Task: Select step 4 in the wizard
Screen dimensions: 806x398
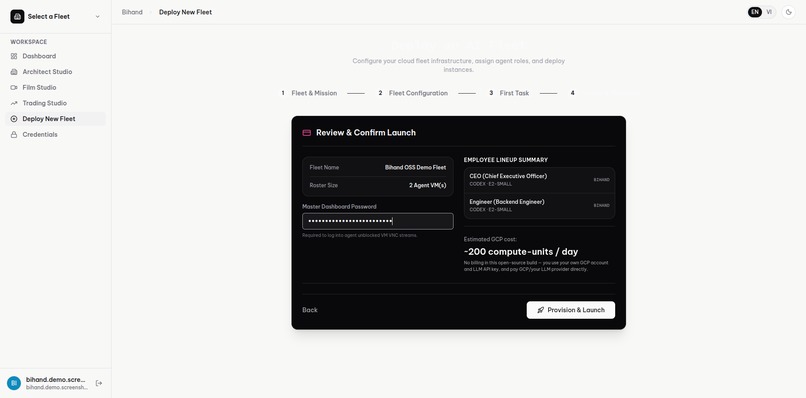Action: (572, 93)
